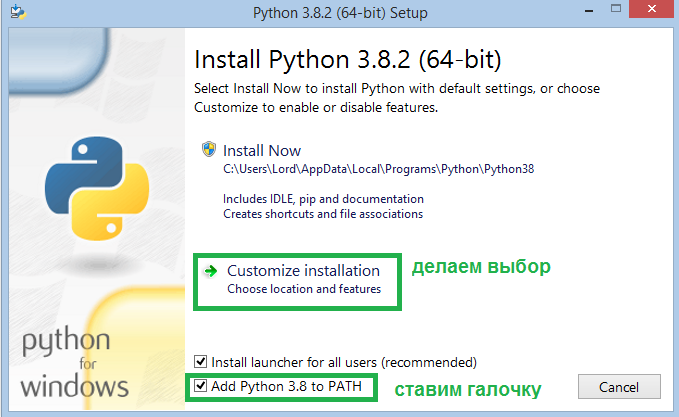Click the Python 3.8.2 Setup title bar
Image resolution: width=679 pixels, height=417 pixels.
click(x=340, y=13)
